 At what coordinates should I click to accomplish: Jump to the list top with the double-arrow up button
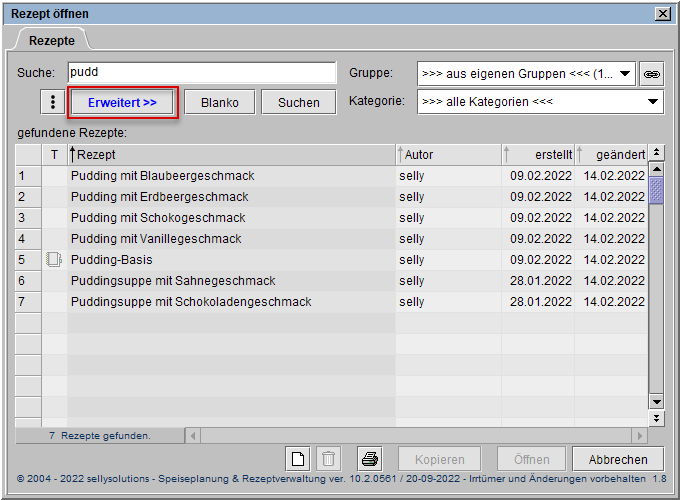click(x=656, y=153)
